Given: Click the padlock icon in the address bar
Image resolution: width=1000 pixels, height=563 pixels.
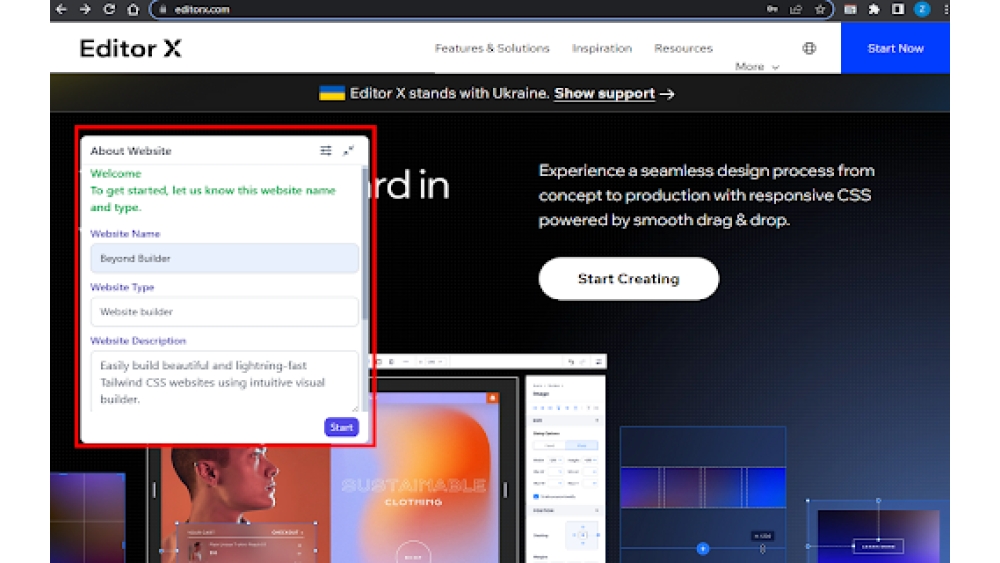Looking at the screenshot, I should coord(163,10).
